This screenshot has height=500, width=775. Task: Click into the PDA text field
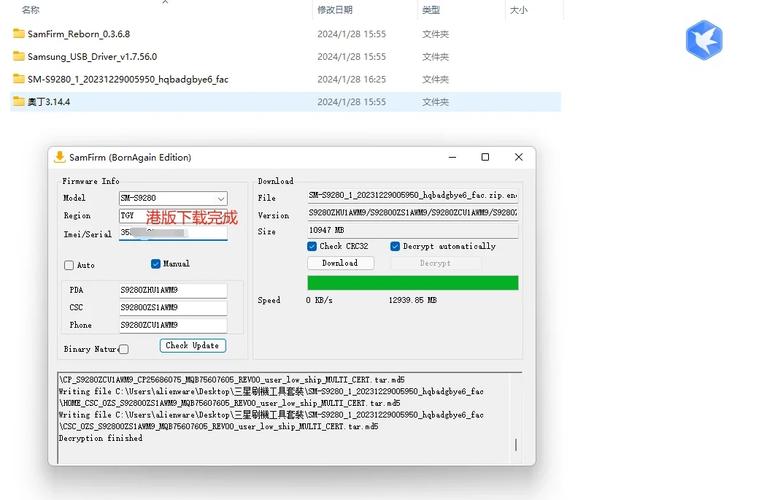(x=172, y=290)
